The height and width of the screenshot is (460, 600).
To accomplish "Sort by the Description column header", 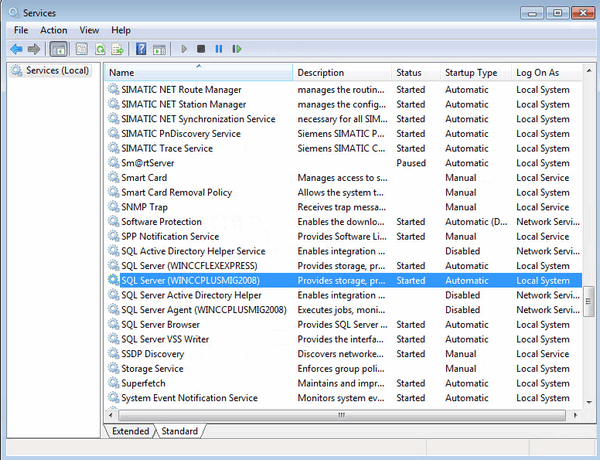I will [342, 72].
